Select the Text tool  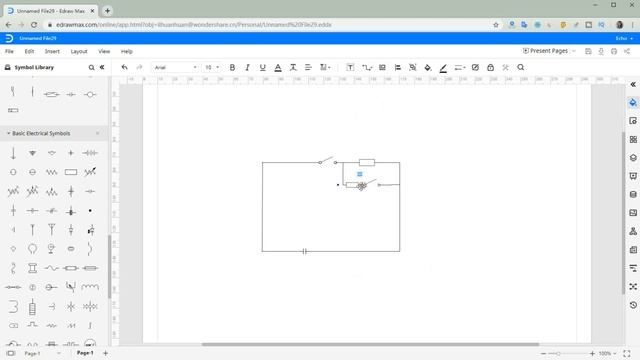(350, 67)
